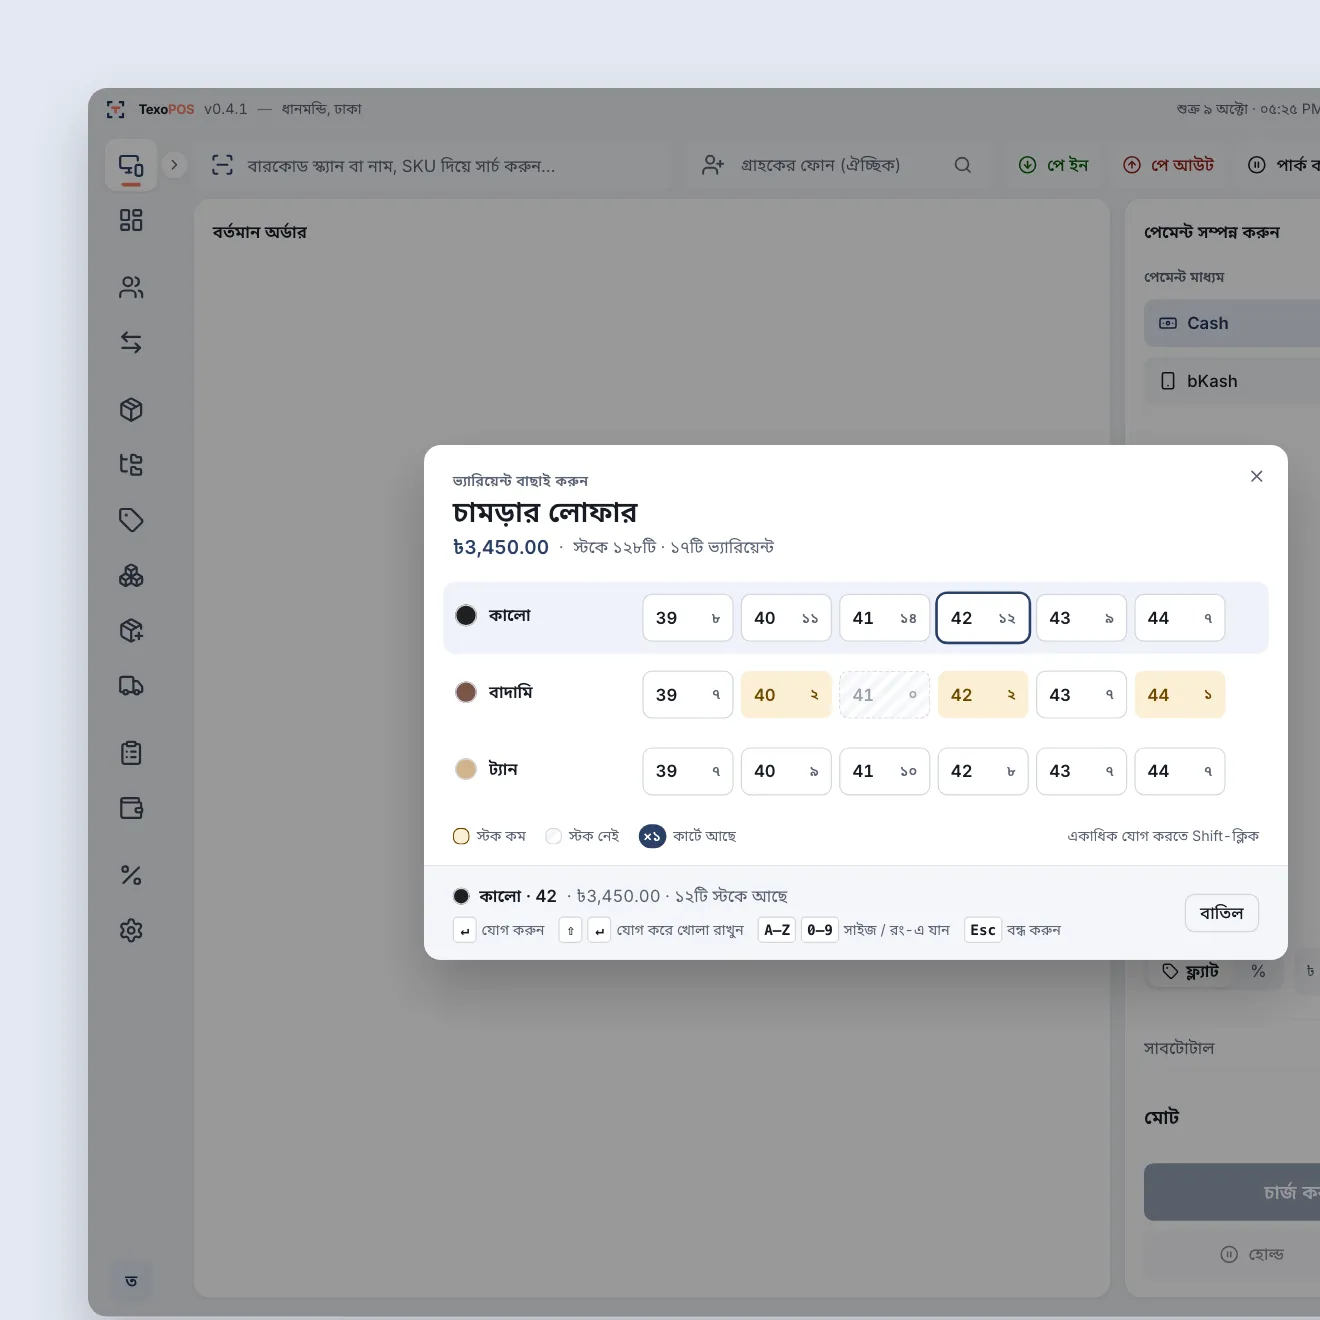Switch language using the ত button
1320x1320 pixels.
[131, 1281]
